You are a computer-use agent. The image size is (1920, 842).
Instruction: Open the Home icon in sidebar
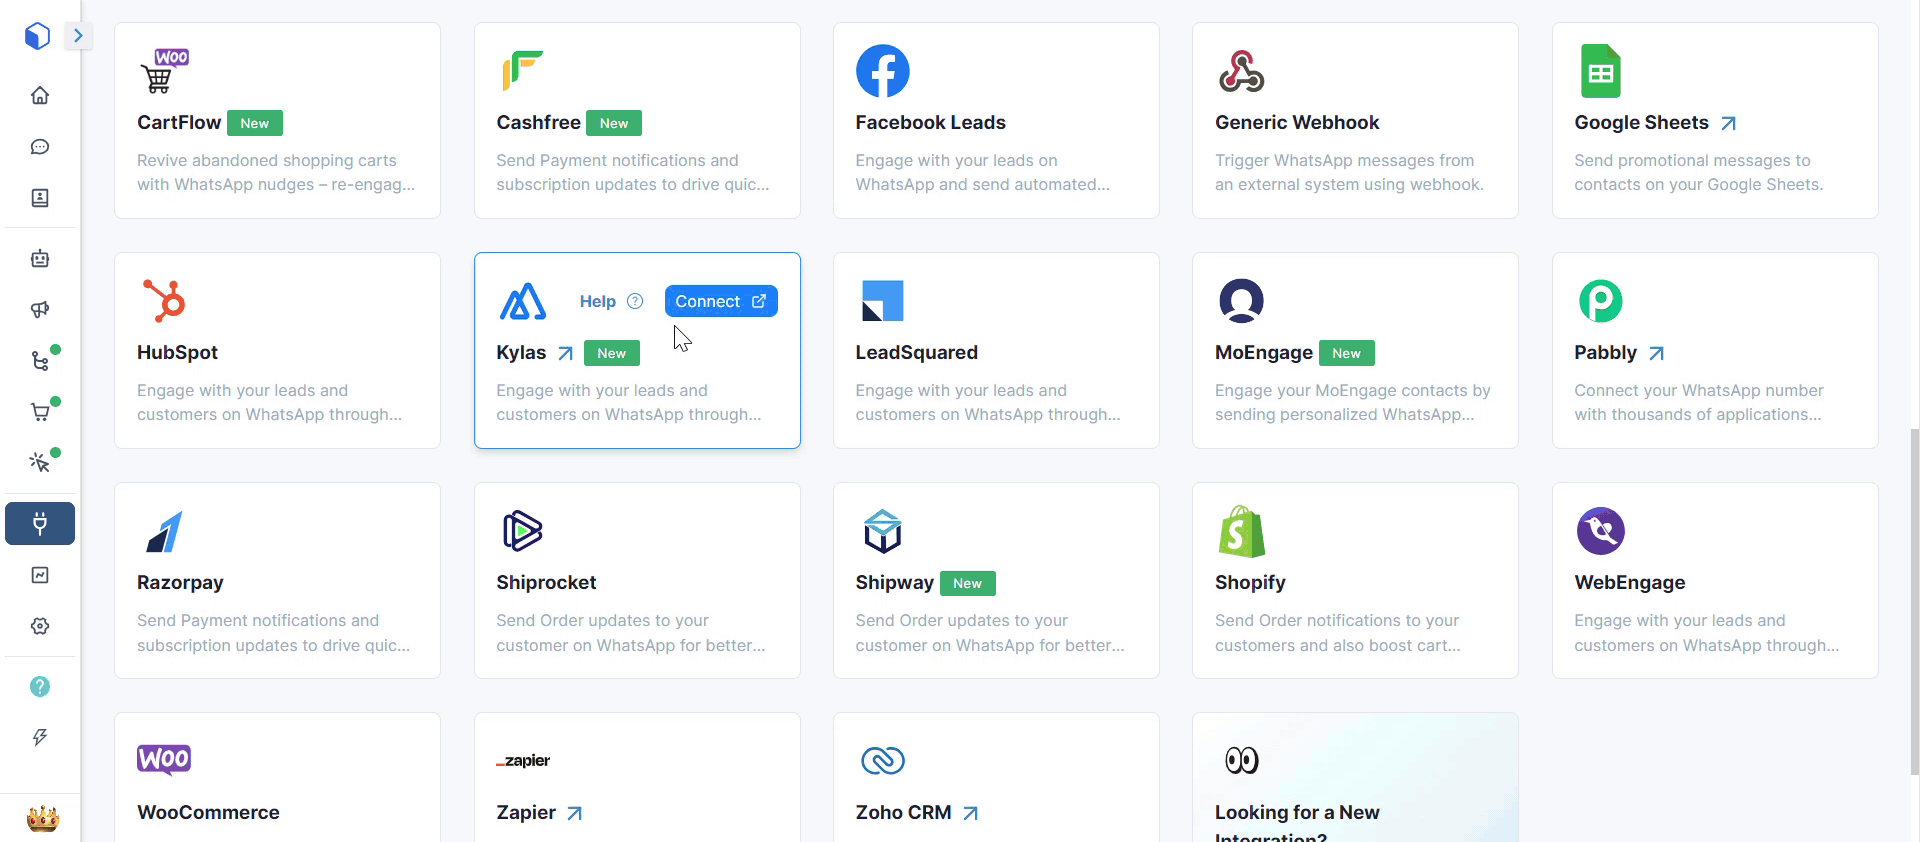[x=40, y=96]
